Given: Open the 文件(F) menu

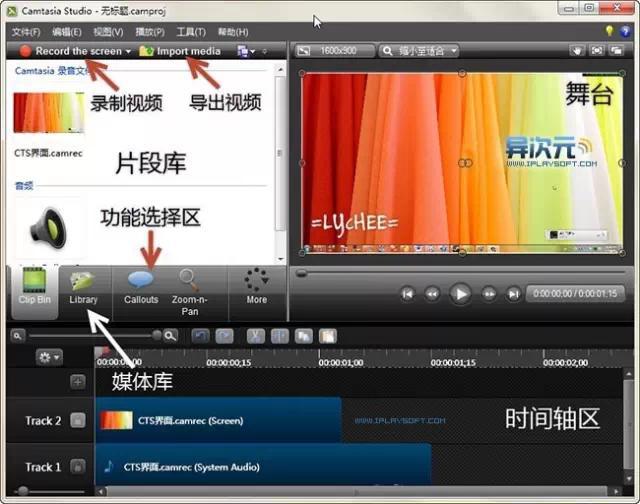Looking at the screenshot, I should [x=26, y=32].
